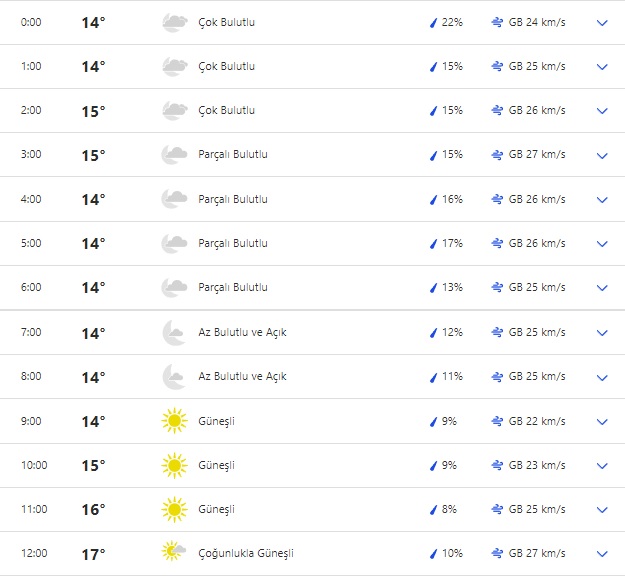
Task: Expand the 10:00 Güneşli row chevron
Action: point(602,465)
